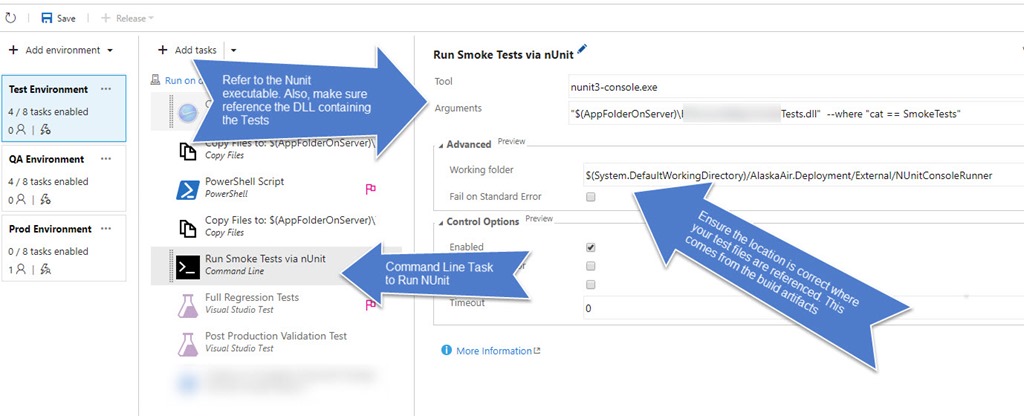Image resolution: width=1024 pixels, height=416 pixels.
Task: Tick the checkbox directly above Timeout field
Action: 591,285
